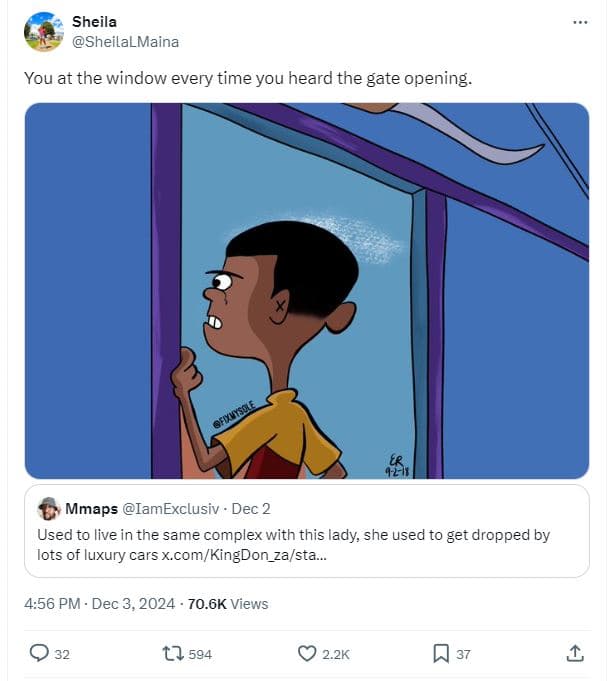Open the three-dot more options menu
Image resolution: width=613 pixels, height=681 pixels.
(580, 22)
